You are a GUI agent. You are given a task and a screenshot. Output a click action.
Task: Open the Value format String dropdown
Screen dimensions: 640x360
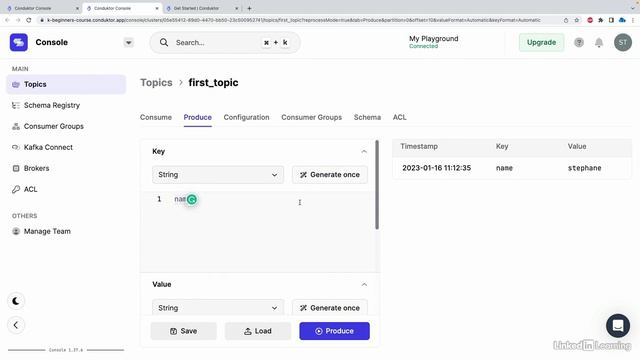coord(218,308)
